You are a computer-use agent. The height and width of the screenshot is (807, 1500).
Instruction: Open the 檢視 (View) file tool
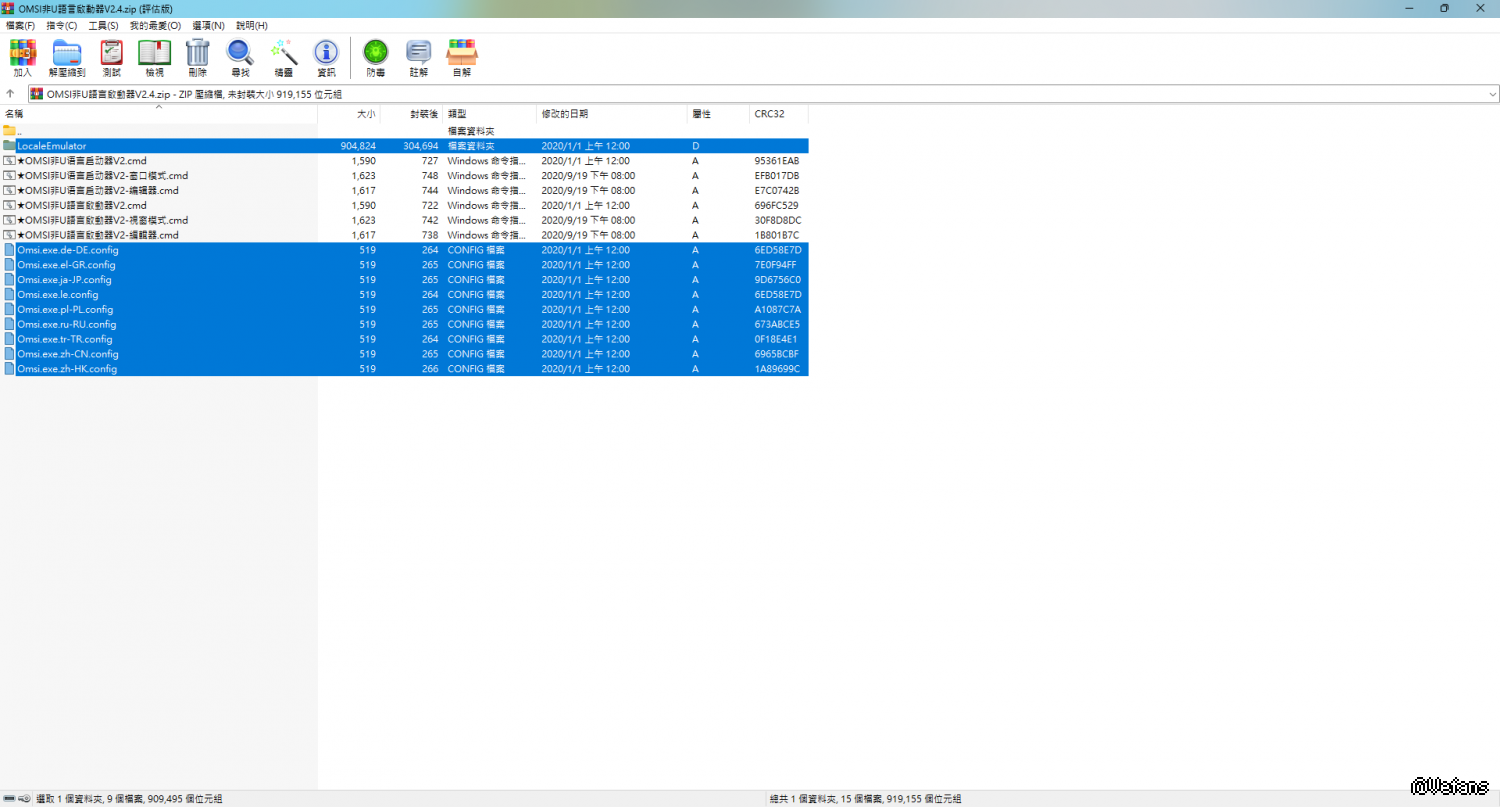click(x=154, y=58)
